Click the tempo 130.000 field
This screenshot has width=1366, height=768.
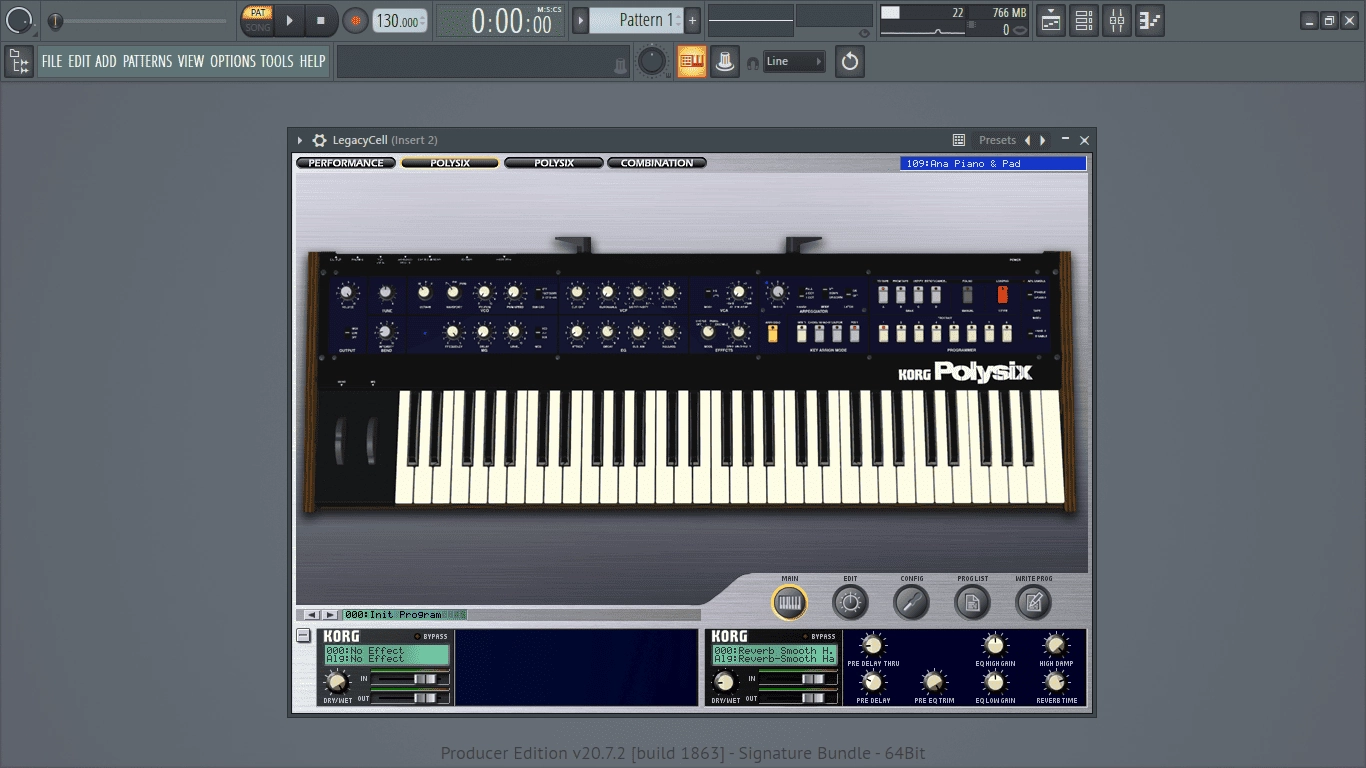399,21
